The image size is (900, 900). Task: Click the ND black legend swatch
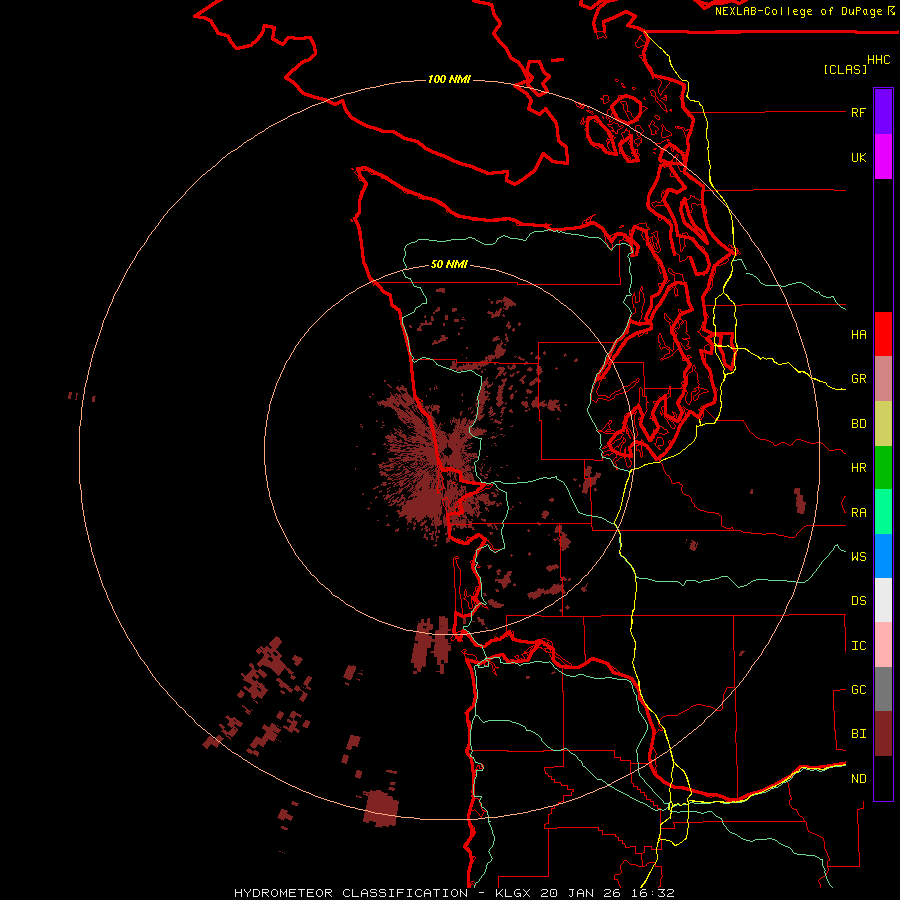pos(883,778)
